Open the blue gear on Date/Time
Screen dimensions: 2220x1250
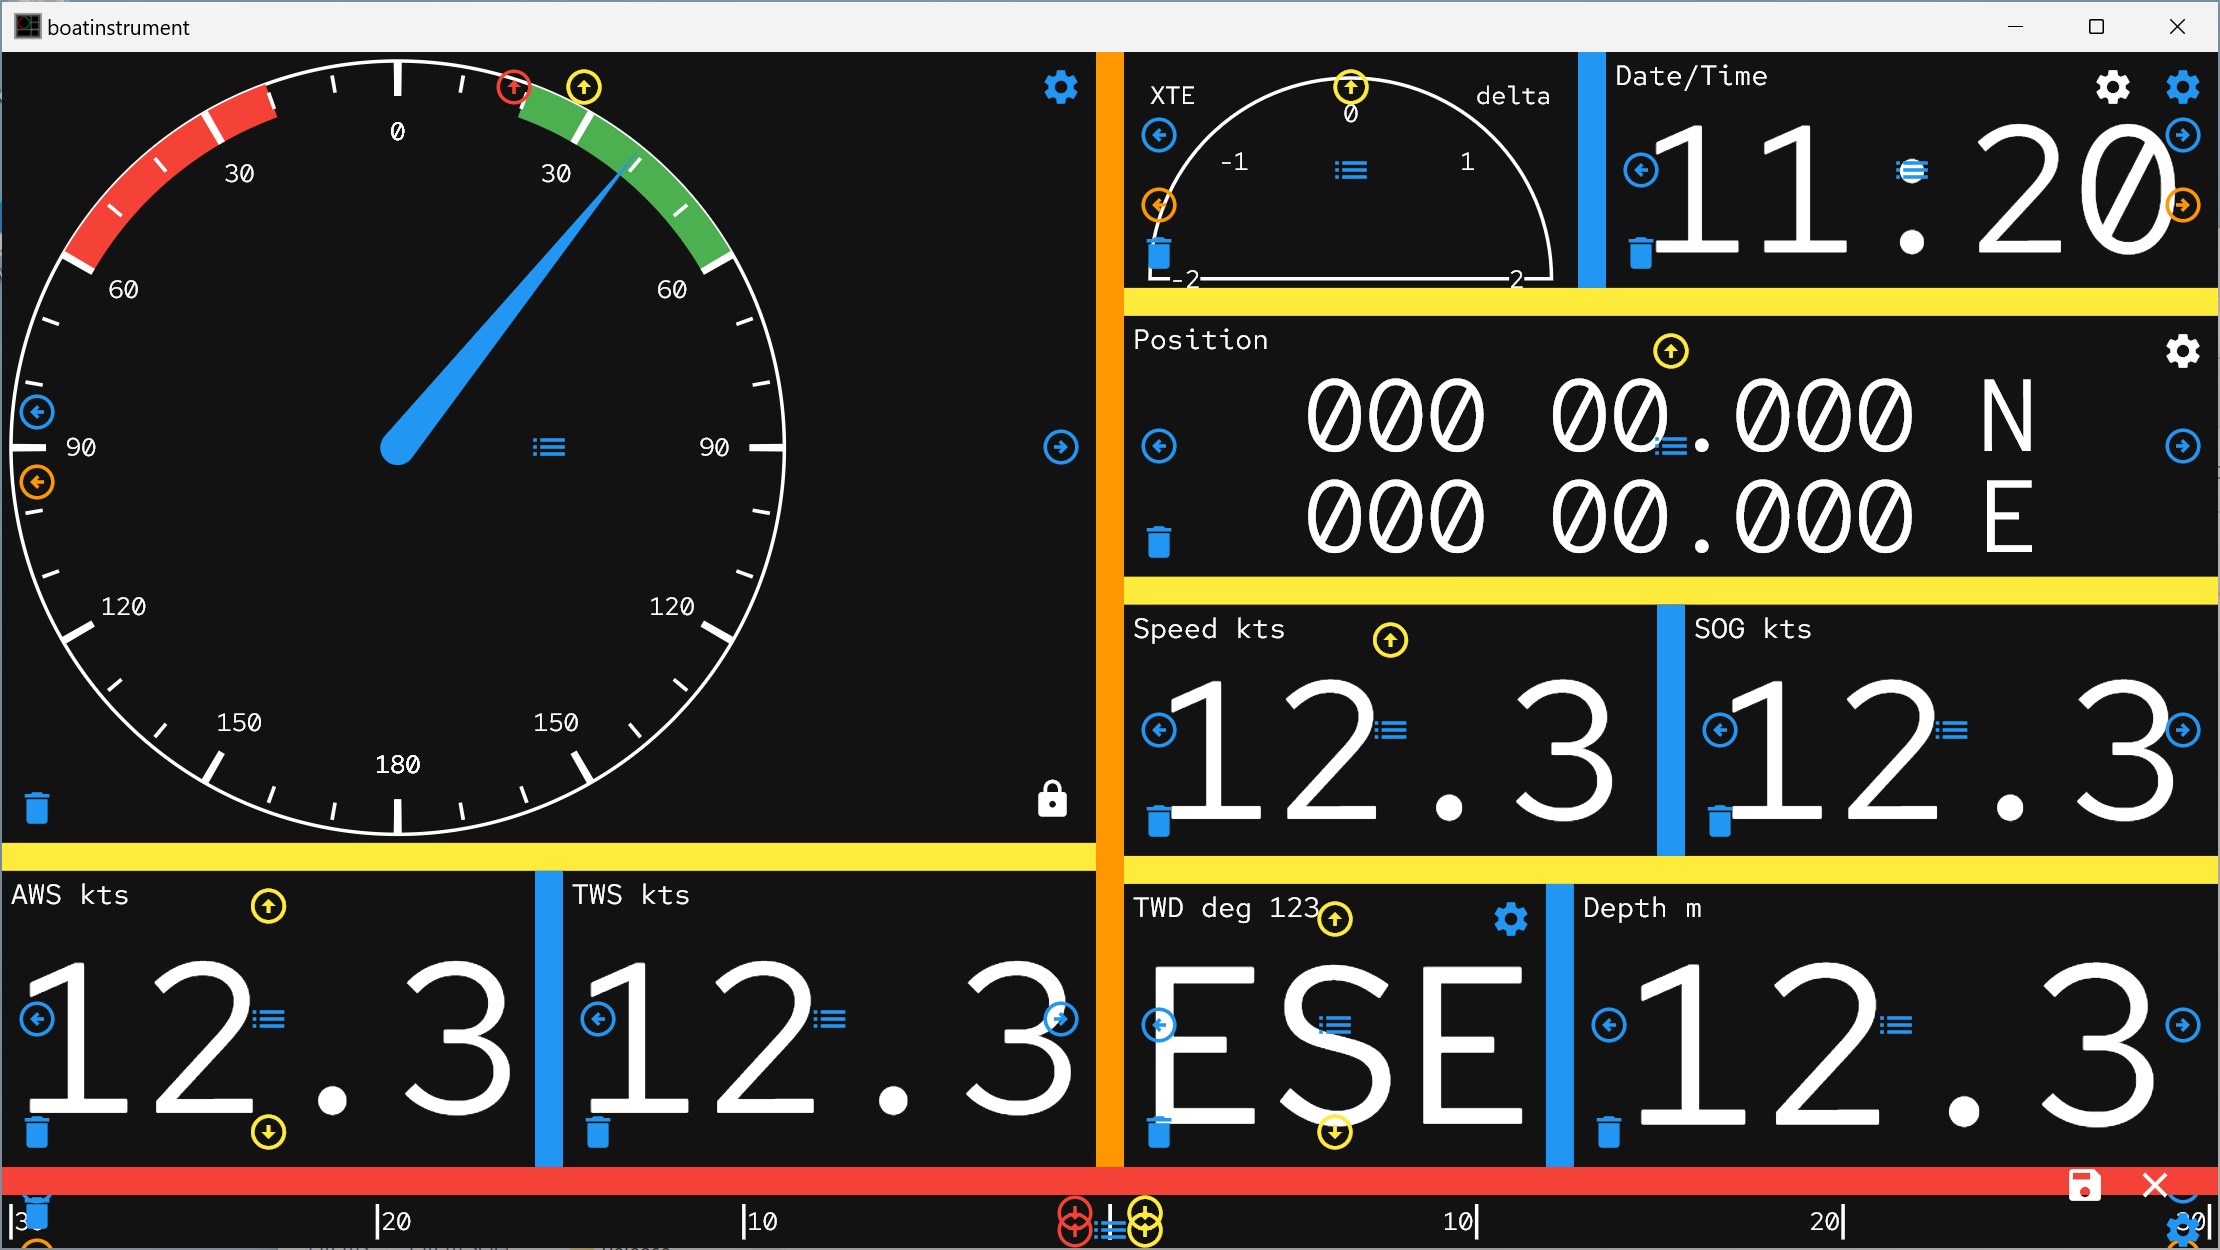[2182, 87]
